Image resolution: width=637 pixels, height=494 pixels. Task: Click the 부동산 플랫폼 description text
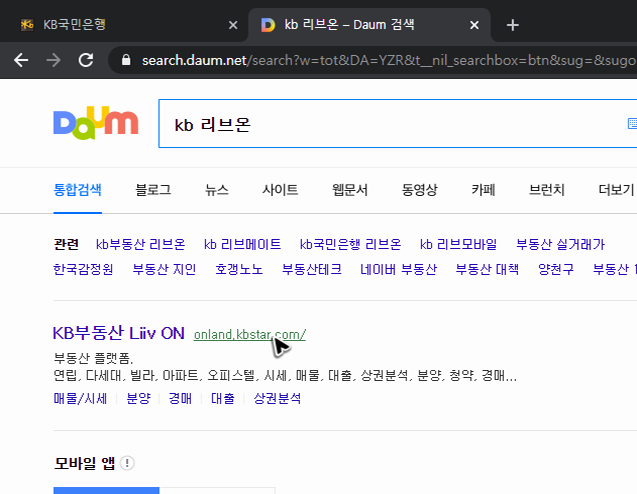[93, 358]
